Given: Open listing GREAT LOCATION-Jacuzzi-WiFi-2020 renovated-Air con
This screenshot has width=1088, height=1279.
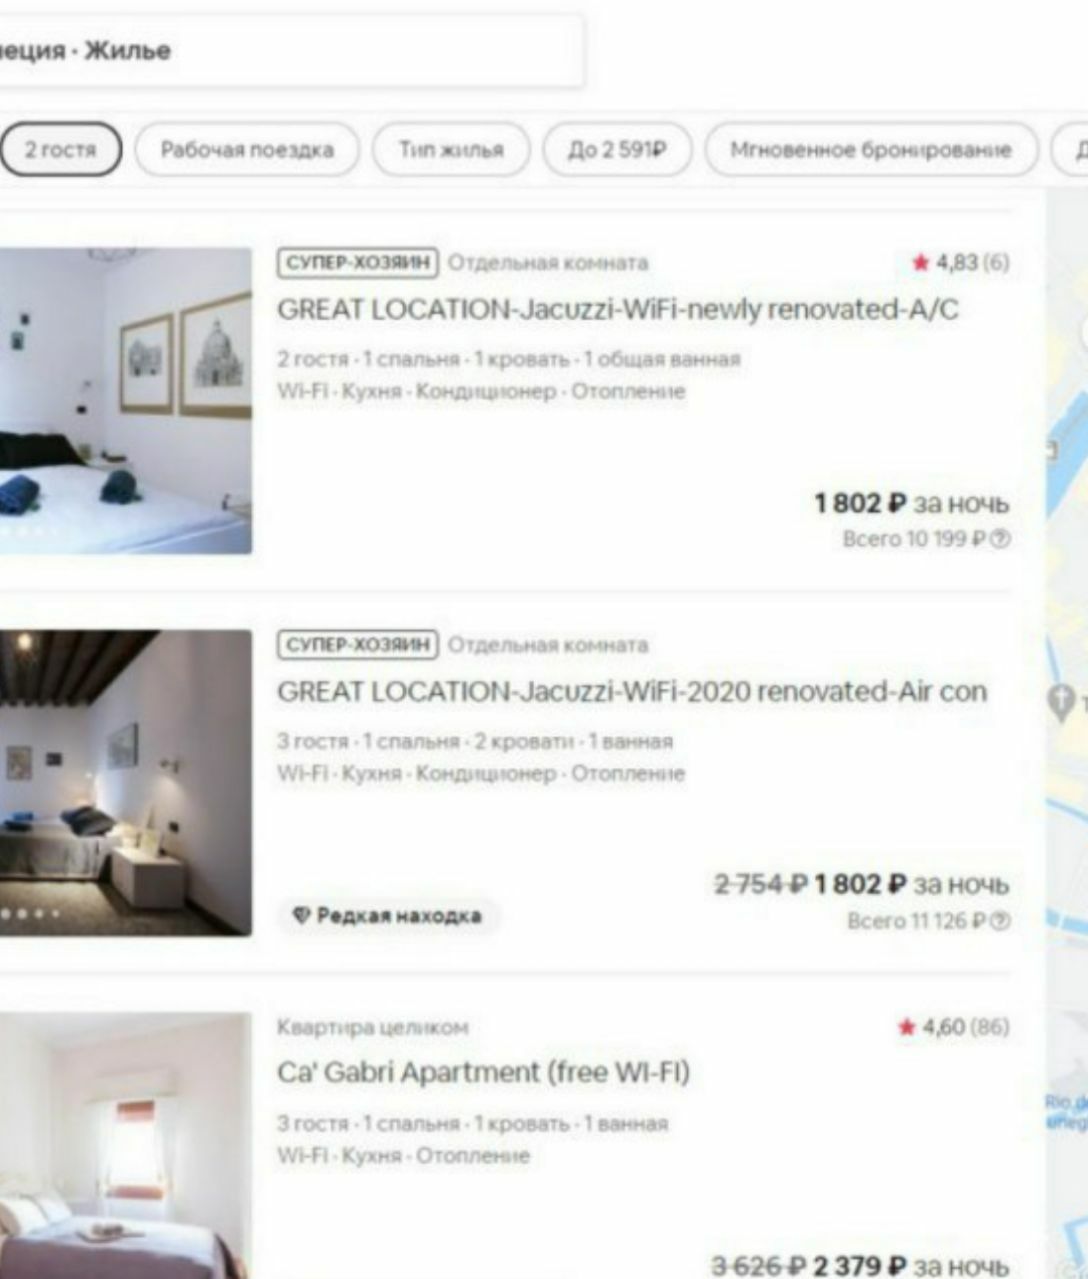Looking at the screenshot, I should [x=632, y=692].
